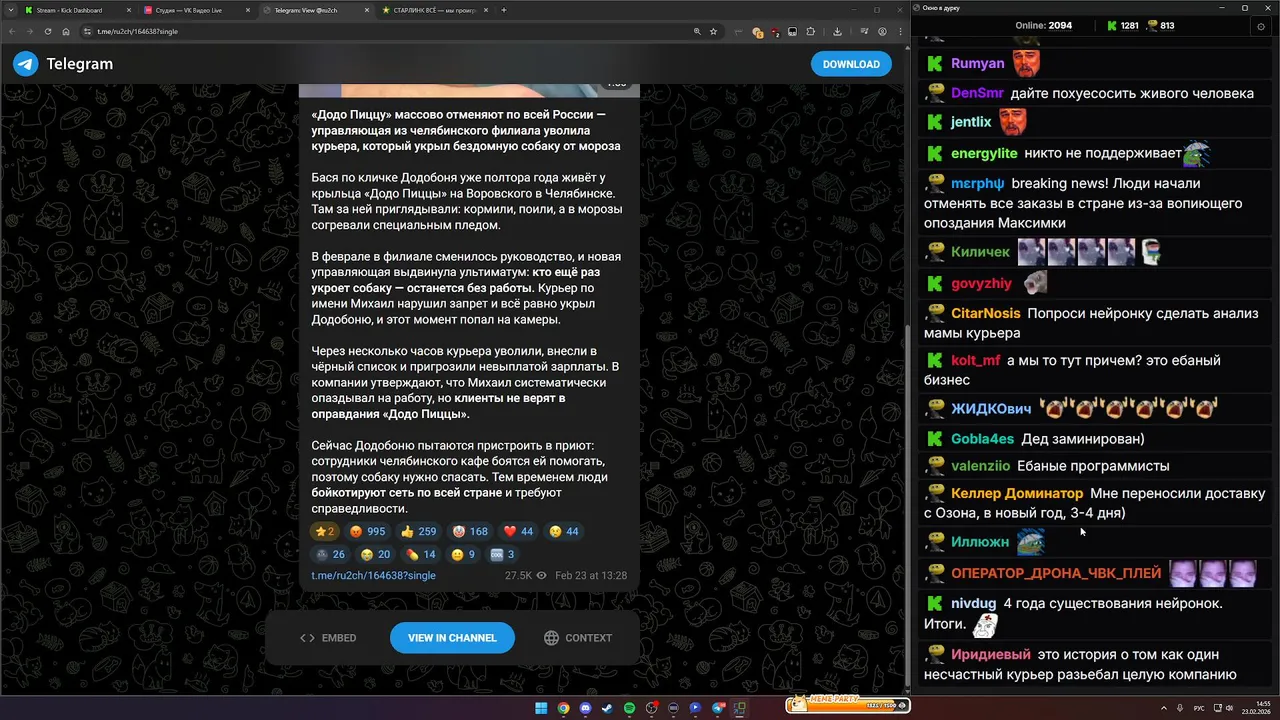Bookmark this page with the star icon
The width and height of the screenshot is (1280, 720).
pyautogui.click(x=713, y=31)
